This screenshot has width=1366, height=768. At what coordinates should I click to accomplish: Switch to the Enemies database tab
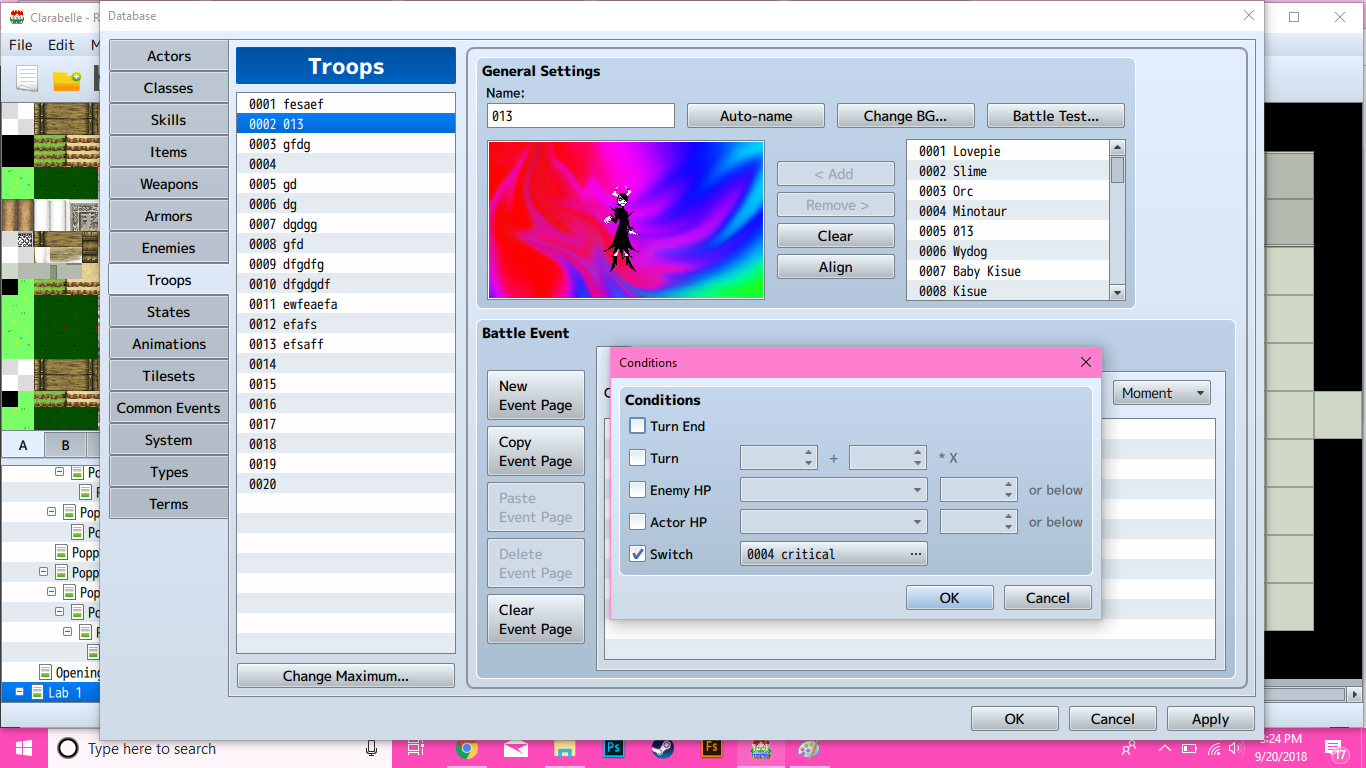tap(169, 248)
